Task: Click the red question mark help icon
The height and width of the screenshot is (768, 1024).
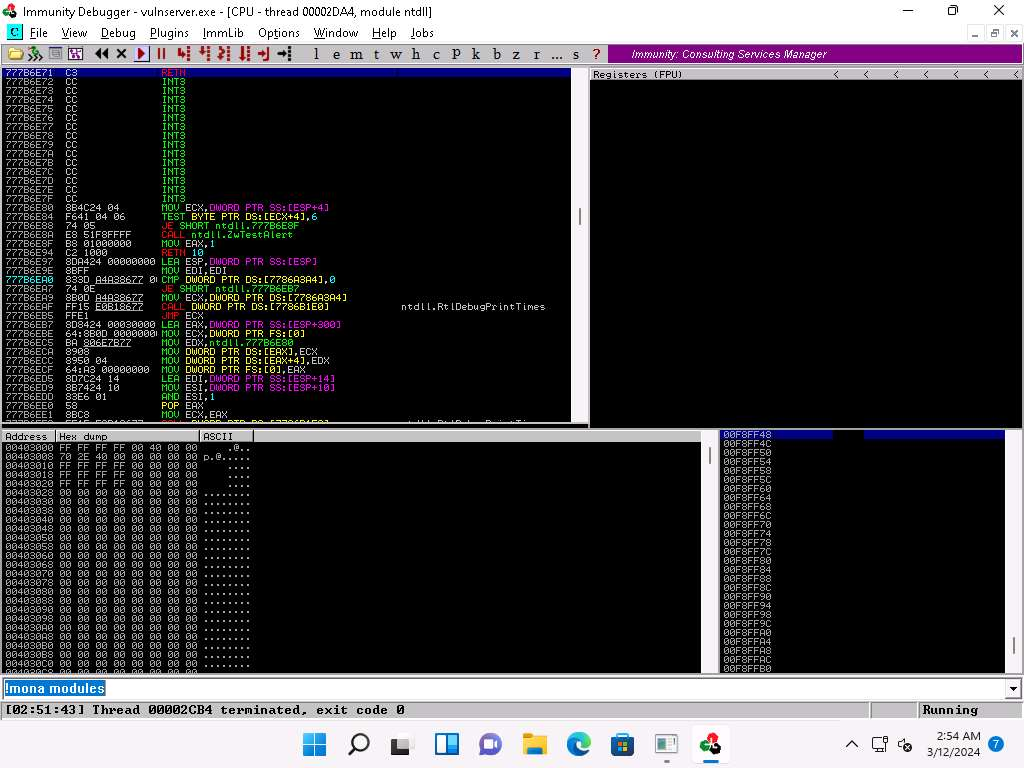Action: (x=596, y=54)
